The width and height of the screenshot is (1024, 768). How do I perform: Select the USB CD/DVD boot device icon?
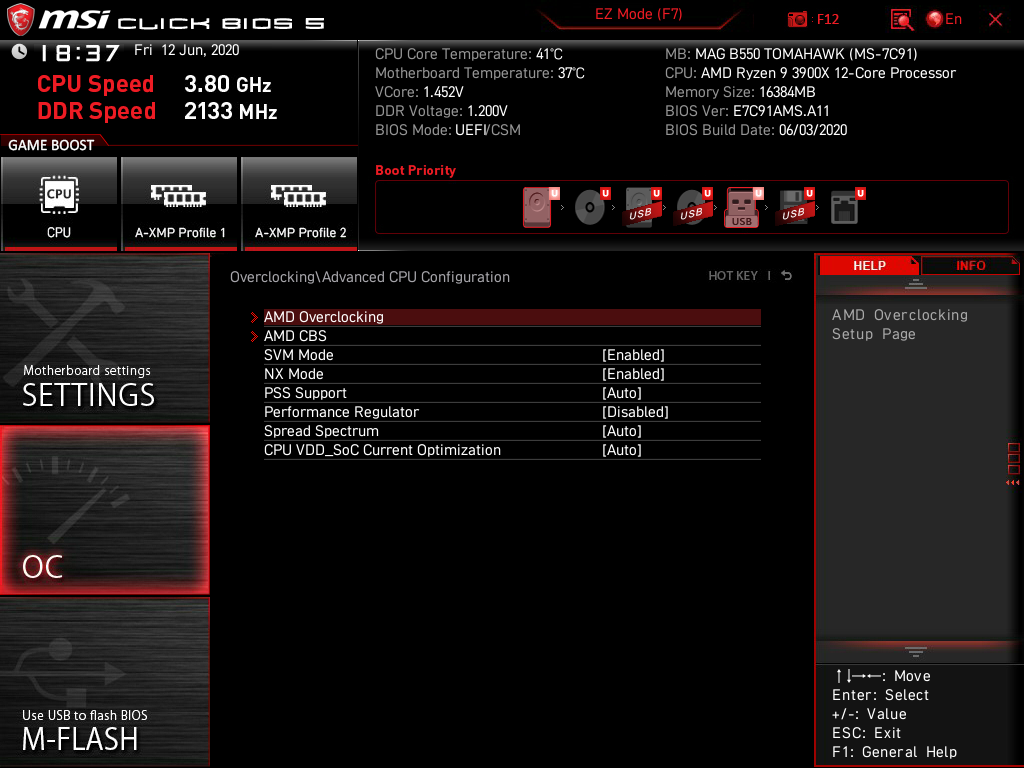tap(693, 207)
